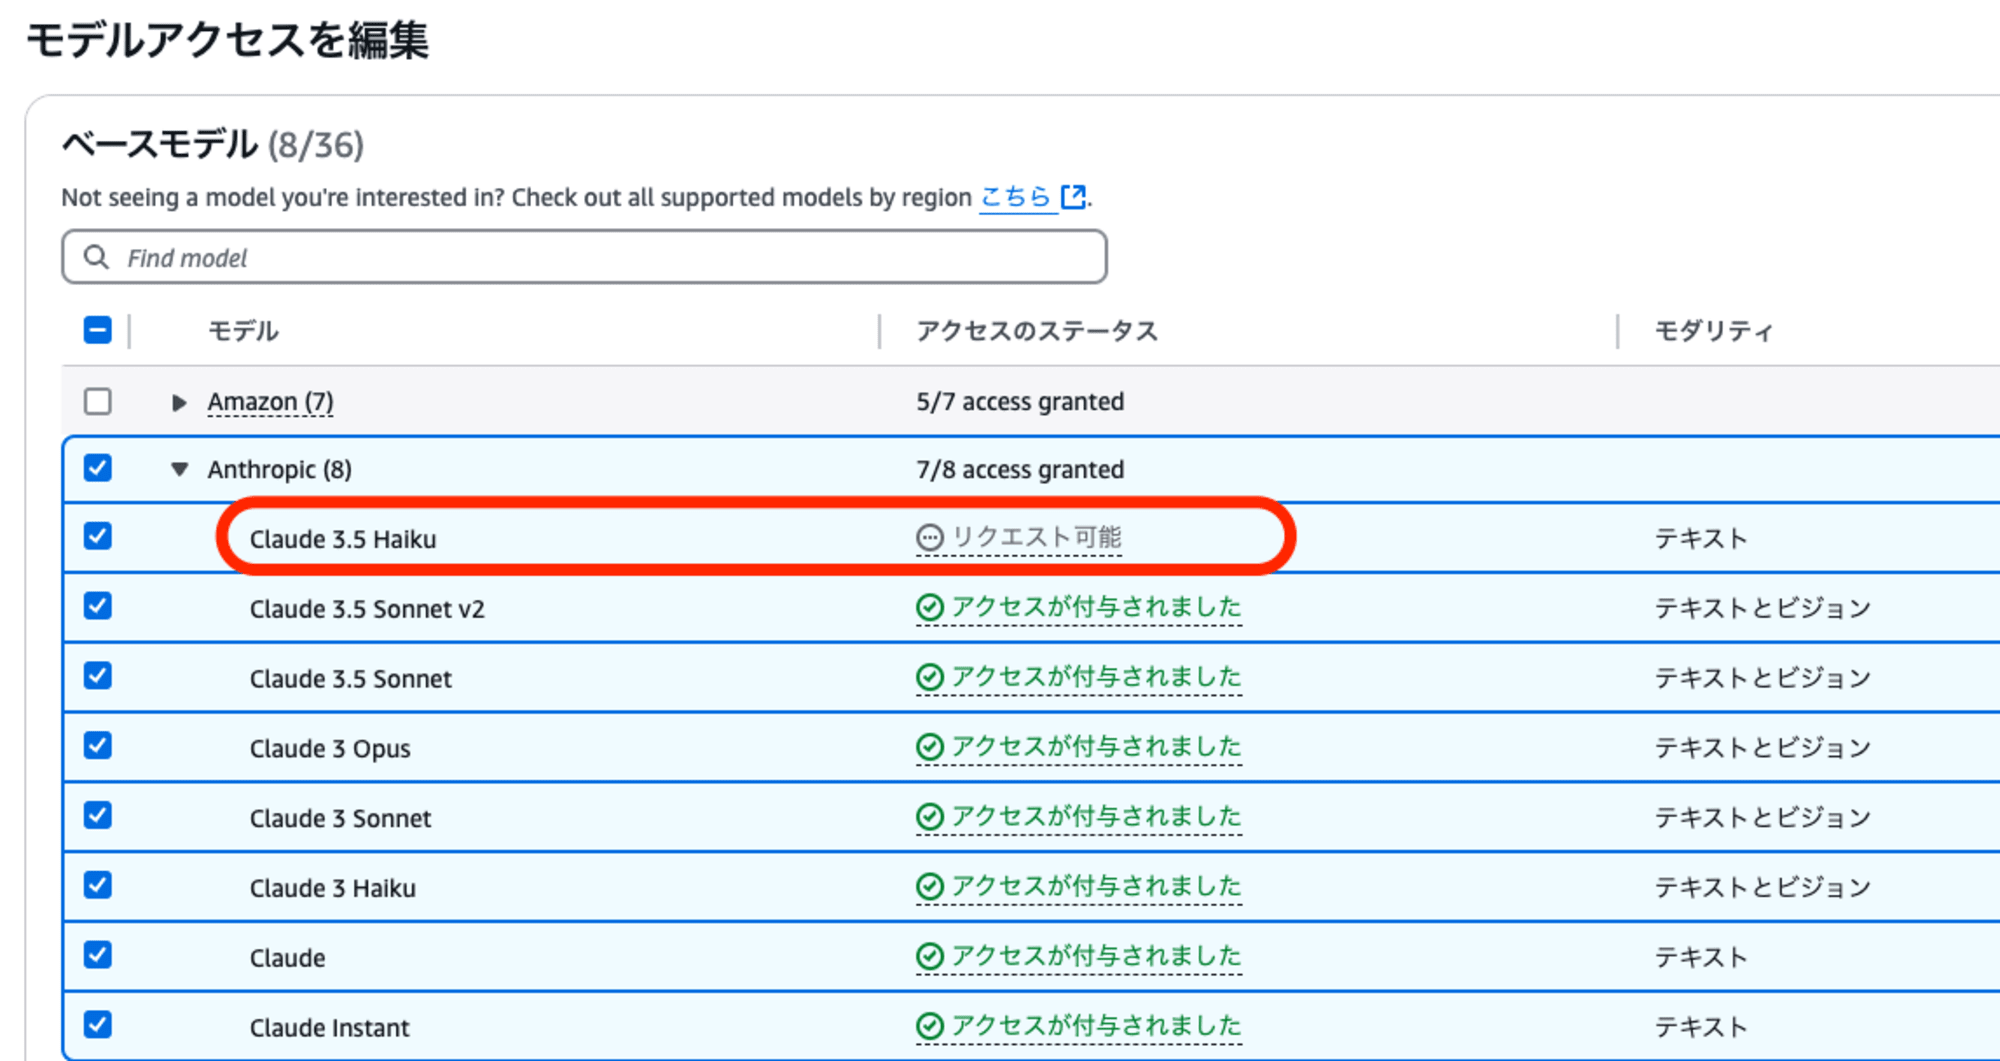Collapse the Anthropic (8) group arrow
Viewport: 2000px width, 1061px height.
[179, 469]
